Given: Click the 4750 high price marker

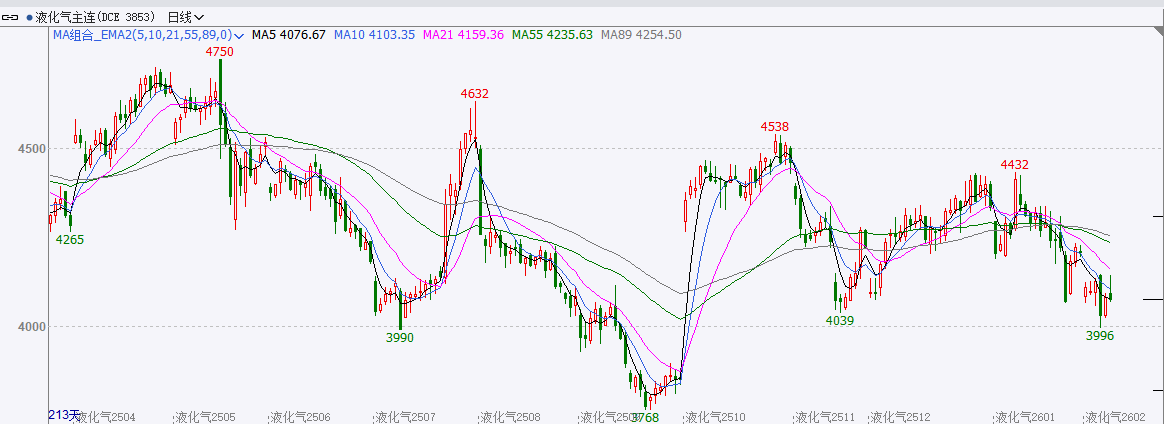Looking at the screenshot, I should tap(219, 51).
